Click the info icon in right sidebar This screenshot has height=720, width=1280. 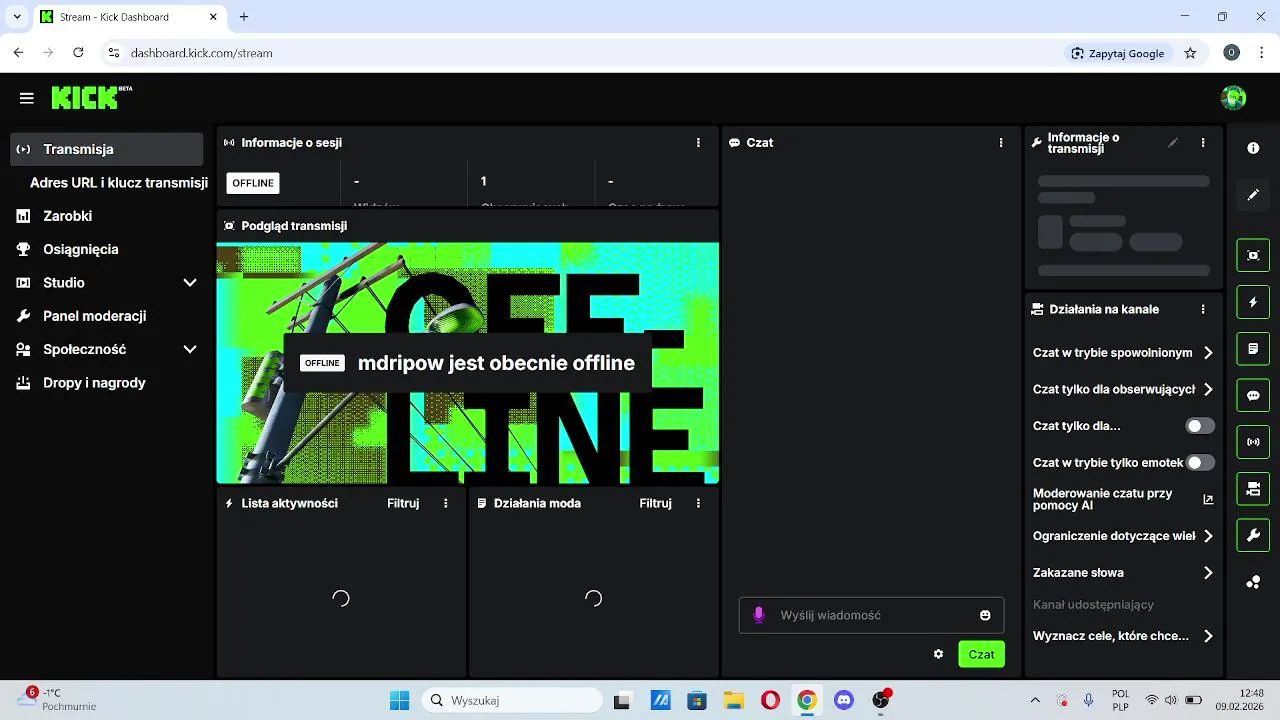coord(1253,148)
